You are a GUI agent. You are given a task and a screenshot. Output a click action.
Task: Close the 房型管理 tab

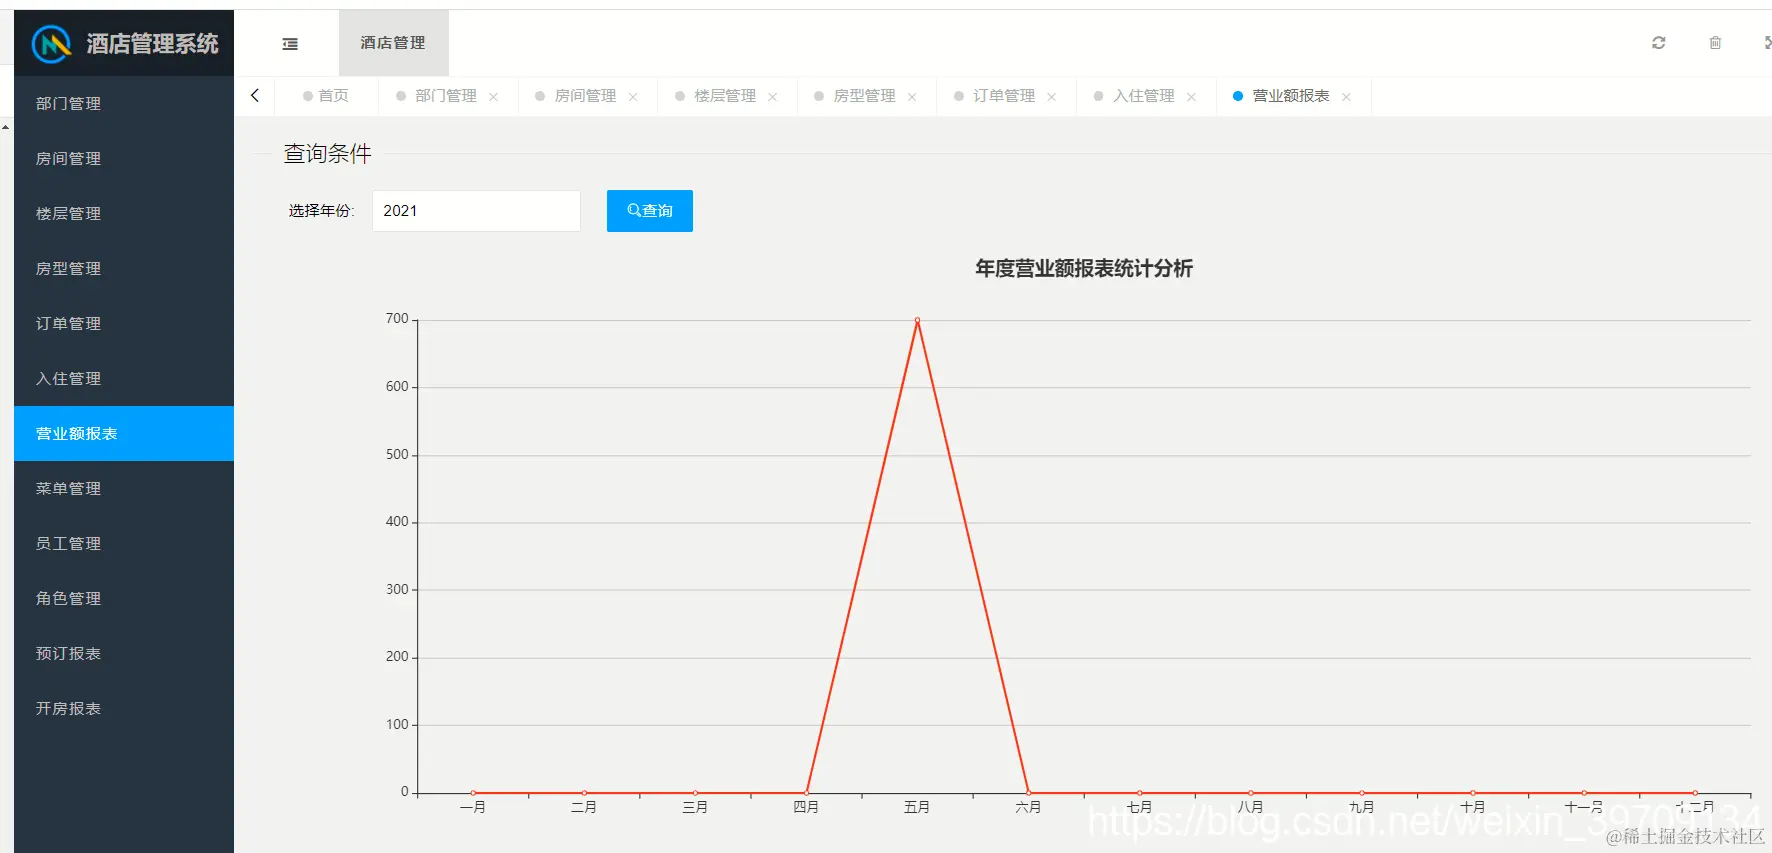tap(912, 97)
